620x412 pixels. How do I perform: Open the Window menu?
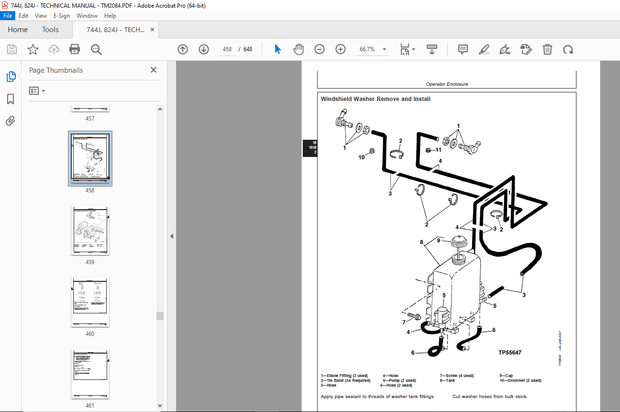87,16
